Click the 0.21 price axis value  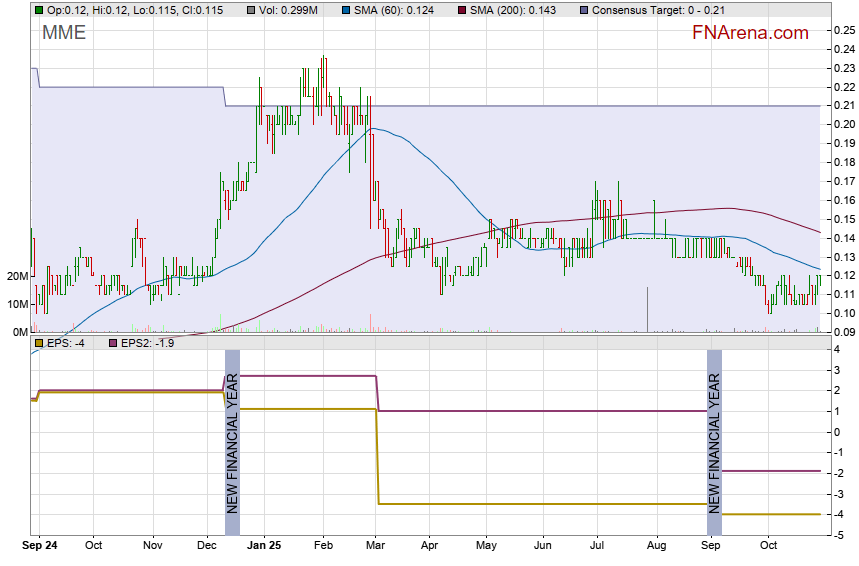[843, 106]
